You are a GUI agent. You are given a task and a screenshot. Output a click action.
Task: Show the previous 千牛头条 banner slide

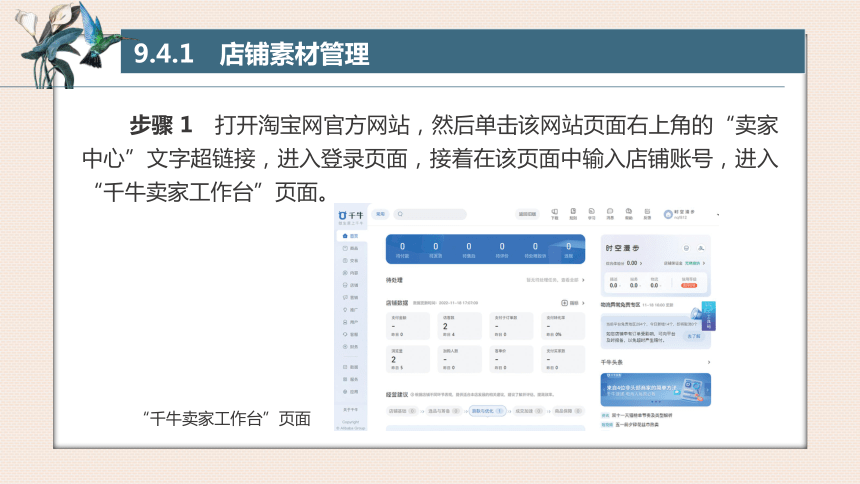[604, 390]
